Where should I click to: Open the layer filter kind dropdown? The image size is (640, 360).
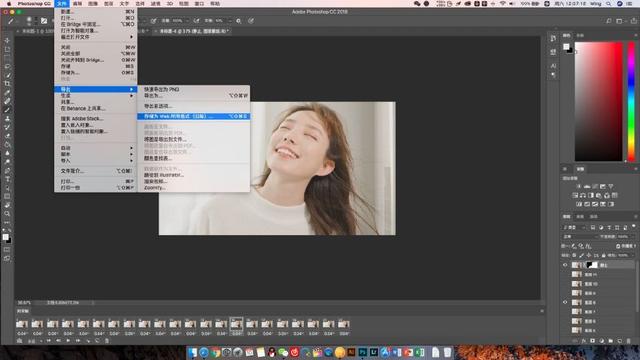pos(574,227)
